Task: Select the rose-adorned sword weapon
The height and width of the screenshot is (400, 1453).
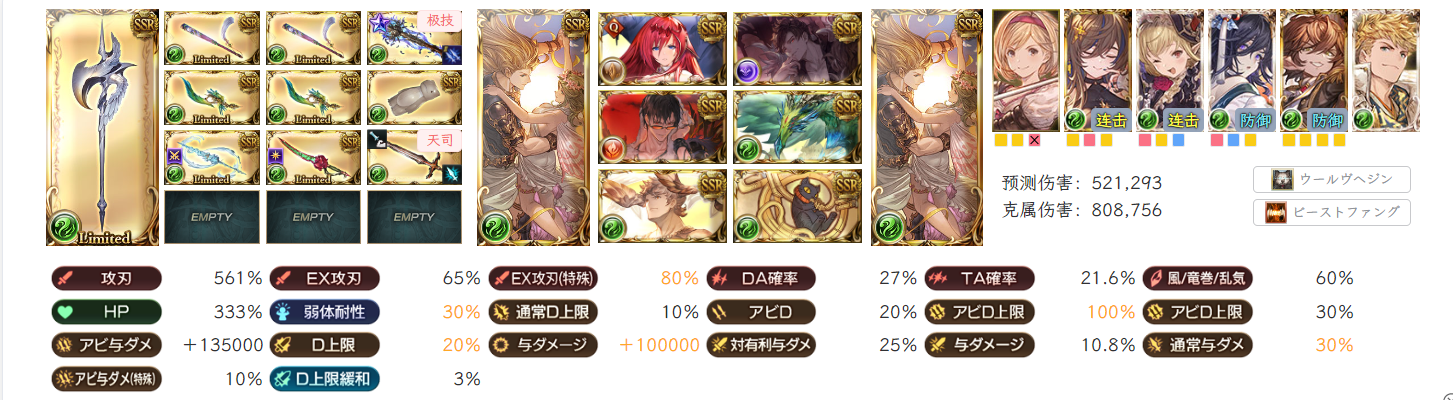Action: coord(312,158)
